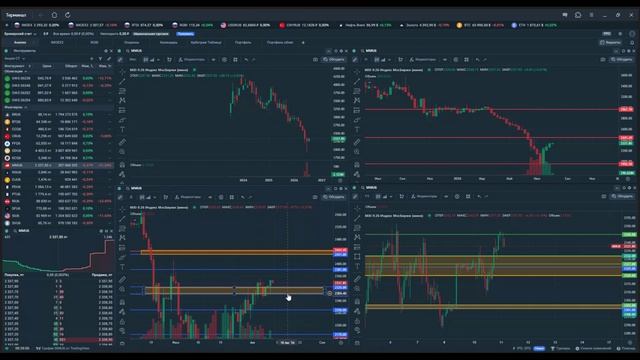Delete drawings with trash icon in orange-zone chart
The height and width of the screenshot is (360, 640).
(x=122, y=343)
